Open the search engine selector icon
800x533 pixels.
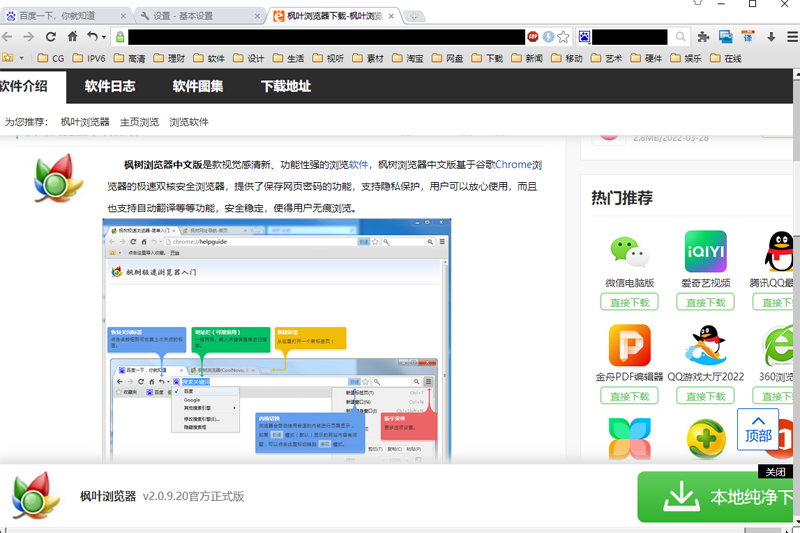[x=584, y=37]
